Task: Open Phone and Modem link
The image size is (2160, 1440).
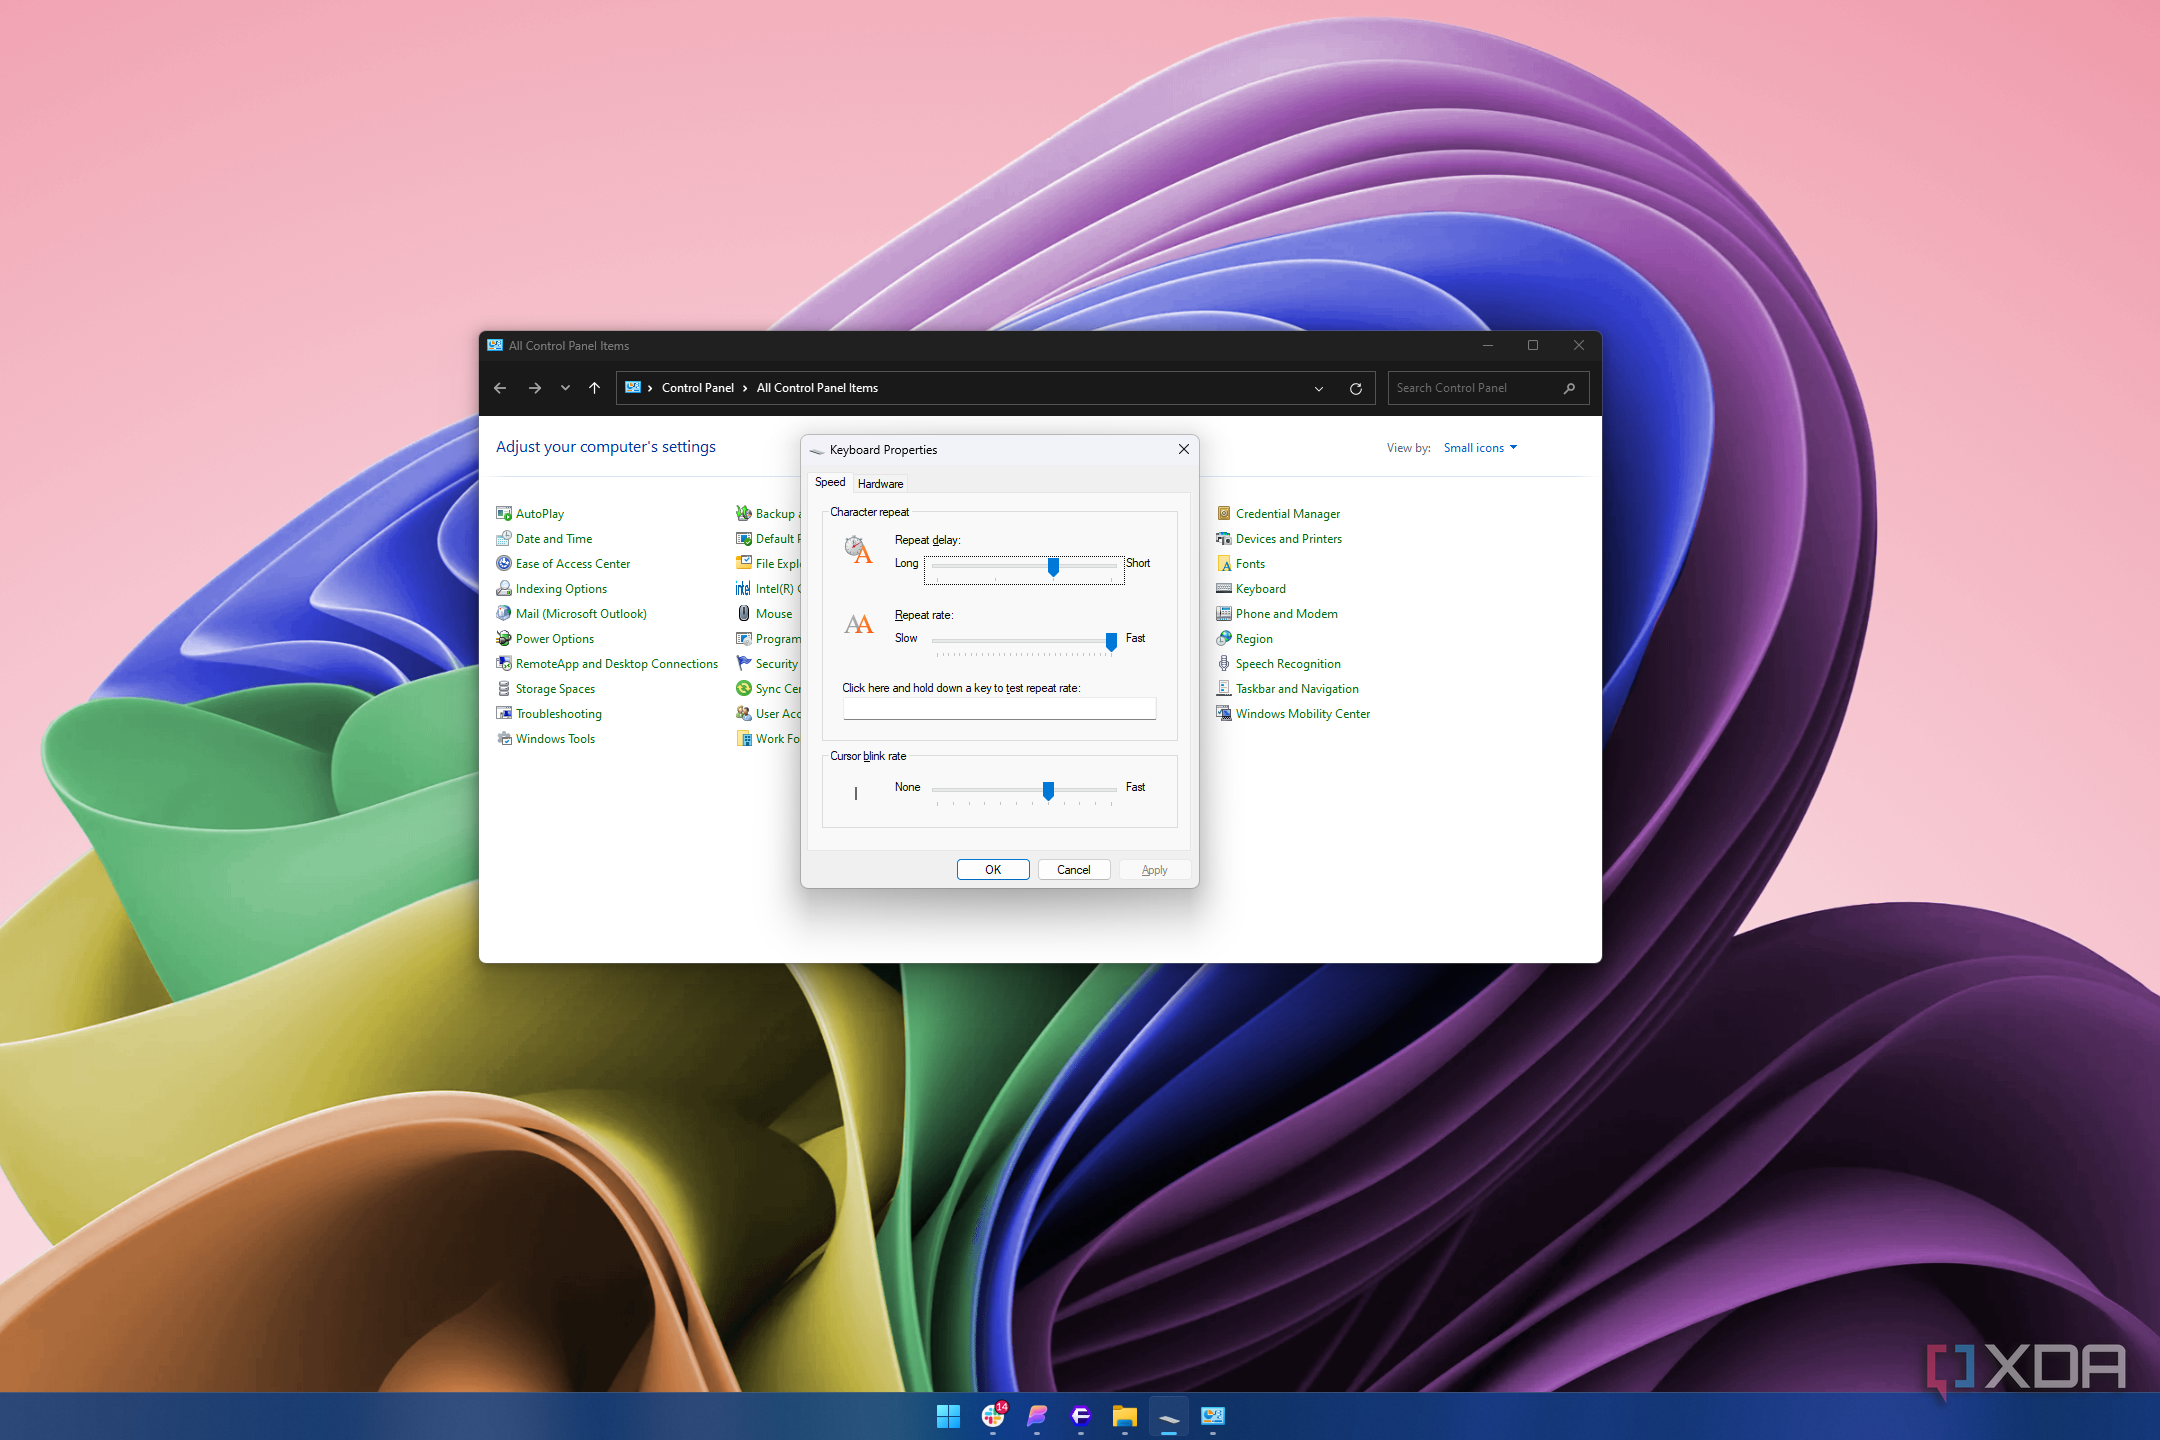Action: (x=1286, y=613)
